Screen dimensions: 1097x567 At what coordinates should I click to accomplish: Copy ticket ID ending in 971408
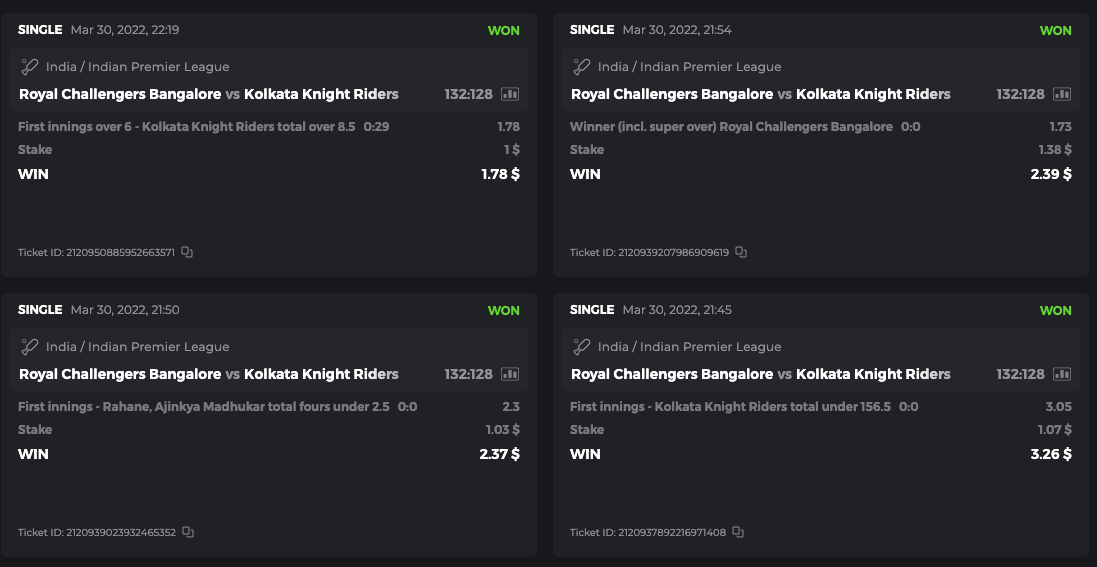[738, 532]
